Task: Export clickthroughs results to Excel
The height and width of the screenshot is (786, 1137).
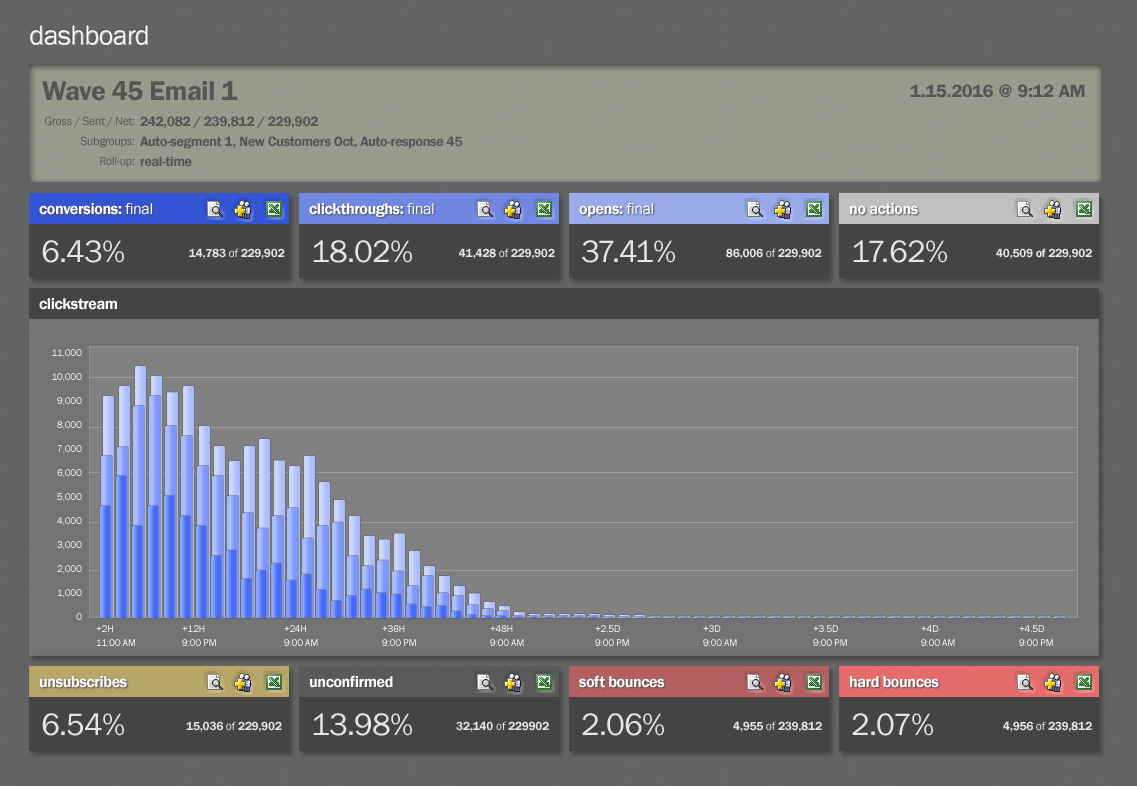Action: tap(543, 210)
